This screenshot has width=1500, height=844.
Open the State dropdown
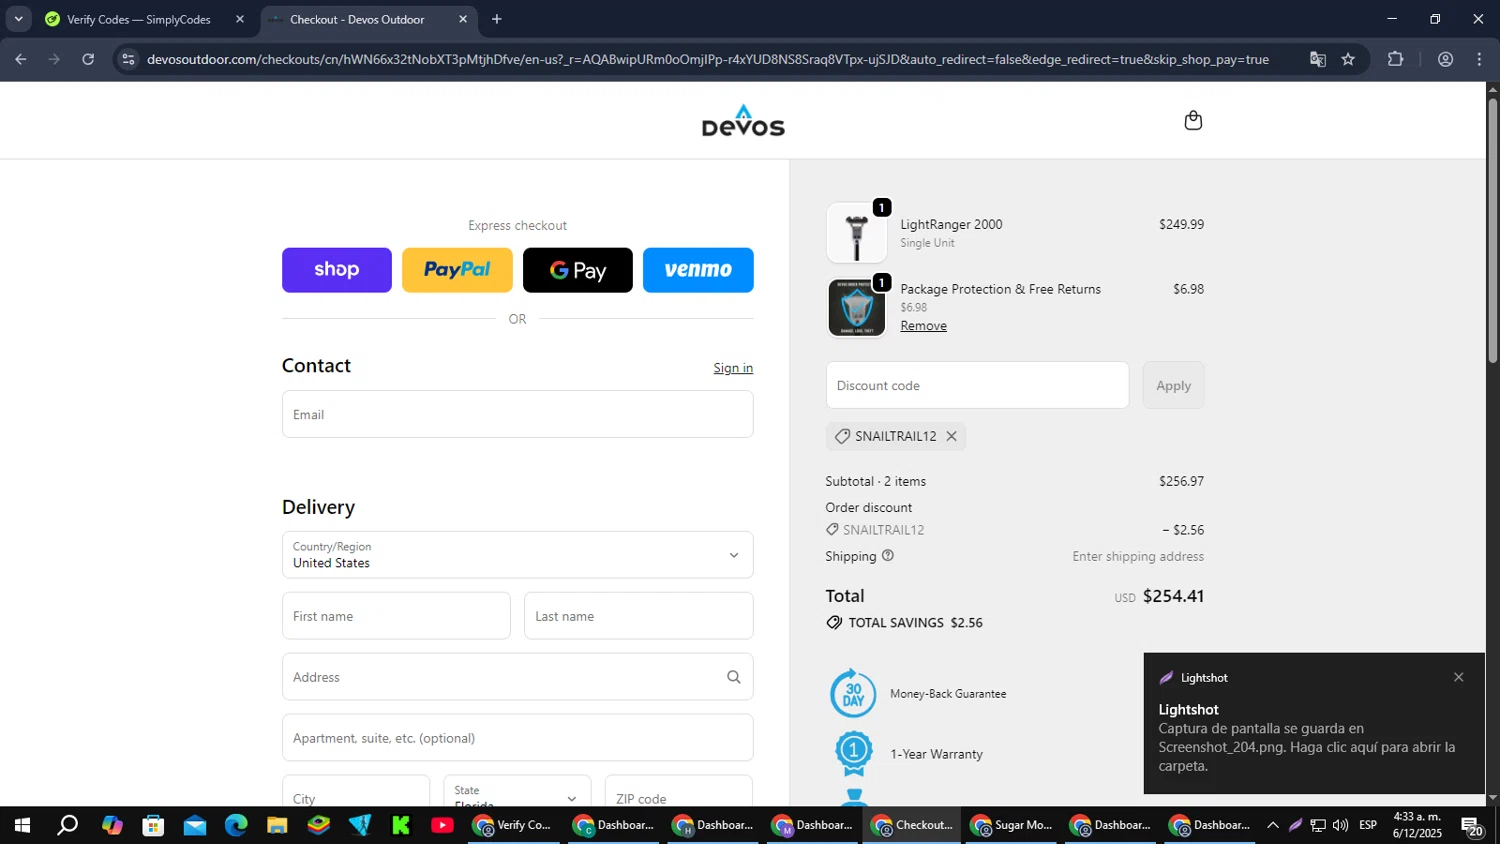tap(517, 791)
